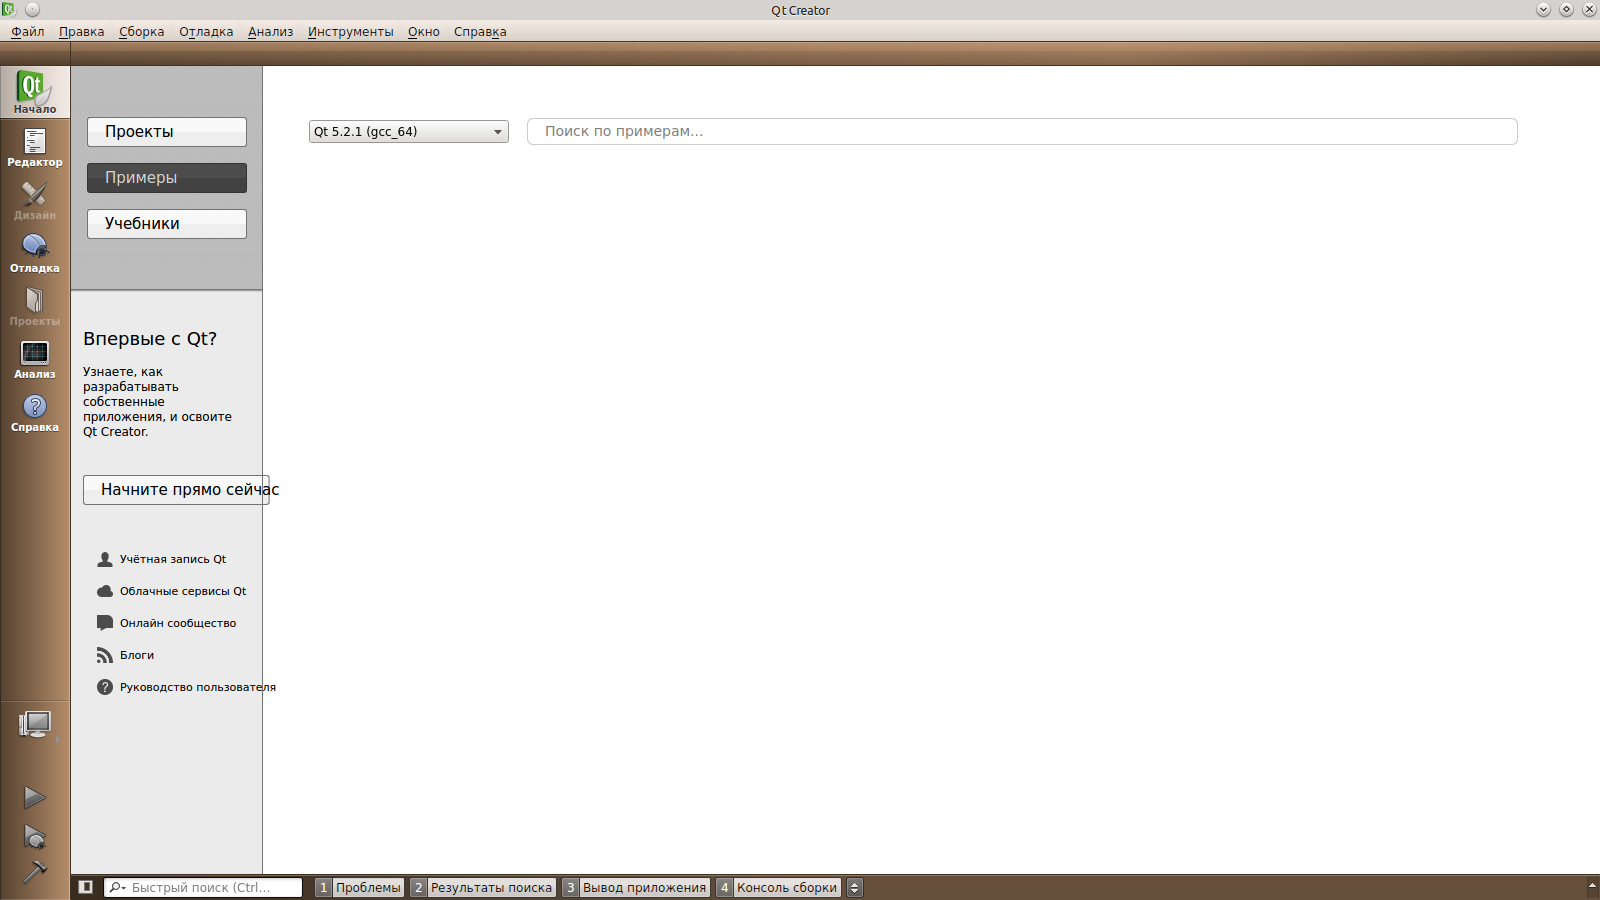
Task: Click the Build hammer icon
Action: pos(35,872)
